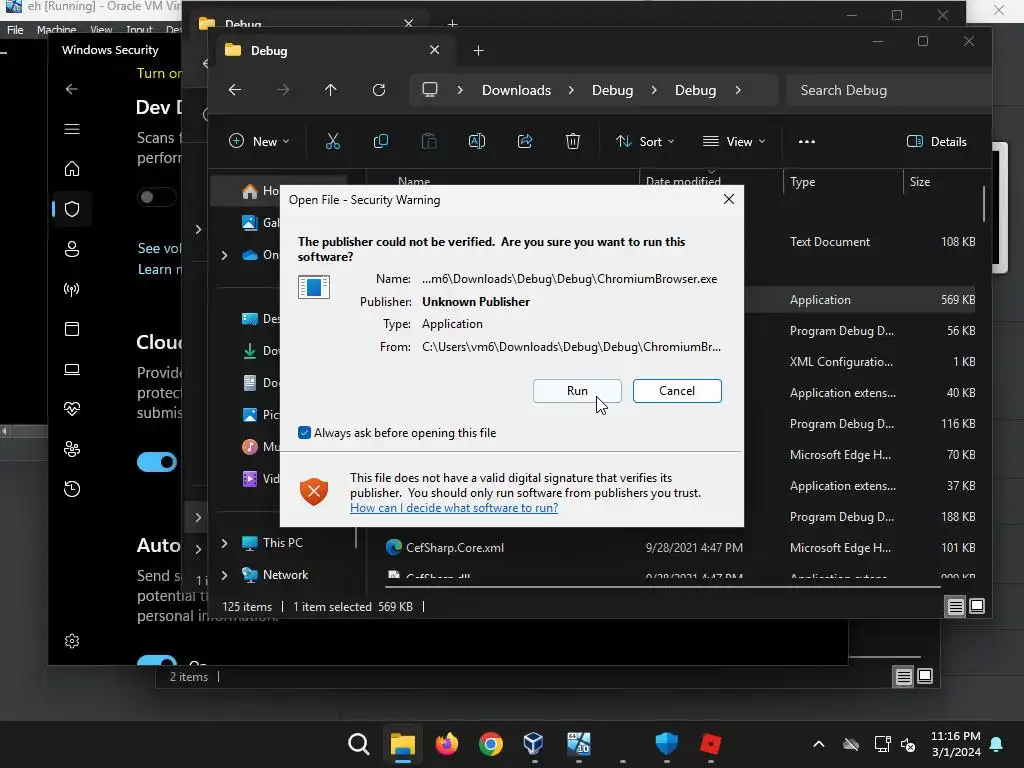
Task: Open Search from the taskbar
Action: 359,744
